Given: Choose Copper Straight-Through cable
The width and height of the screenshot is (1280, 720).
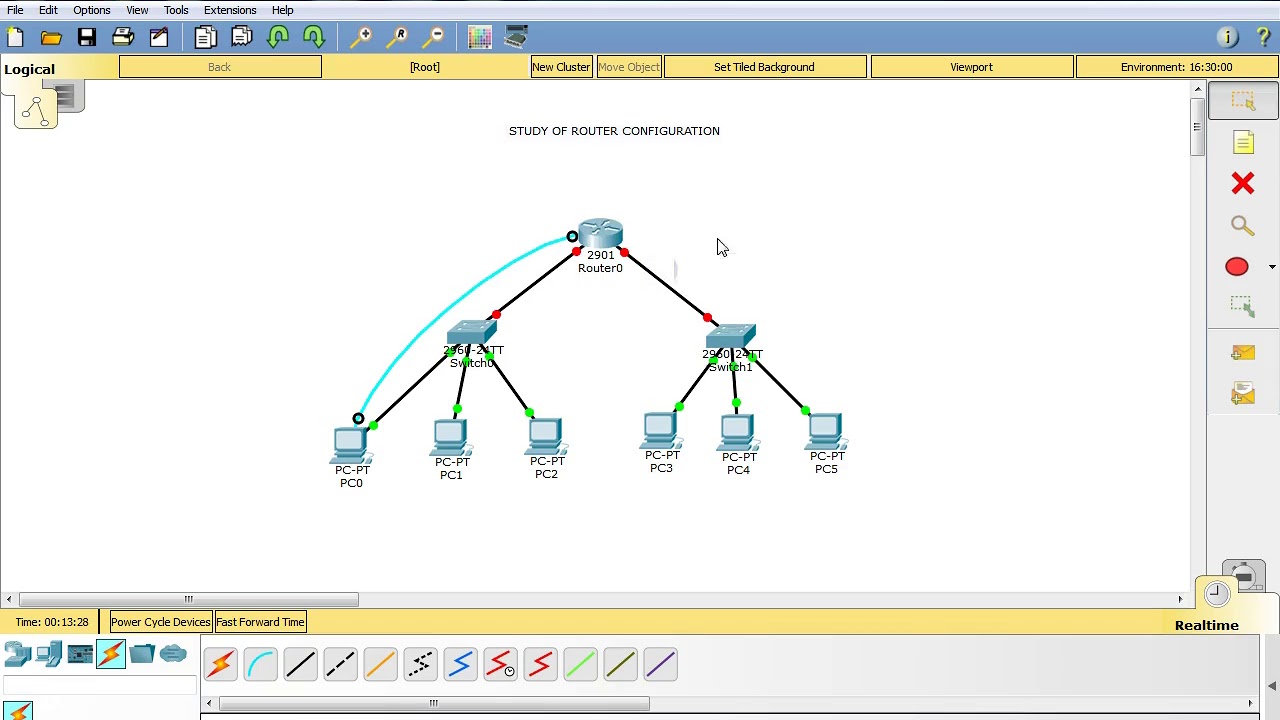Looking at the screenshot, I should pyautogui.click(x=300, y=665).
